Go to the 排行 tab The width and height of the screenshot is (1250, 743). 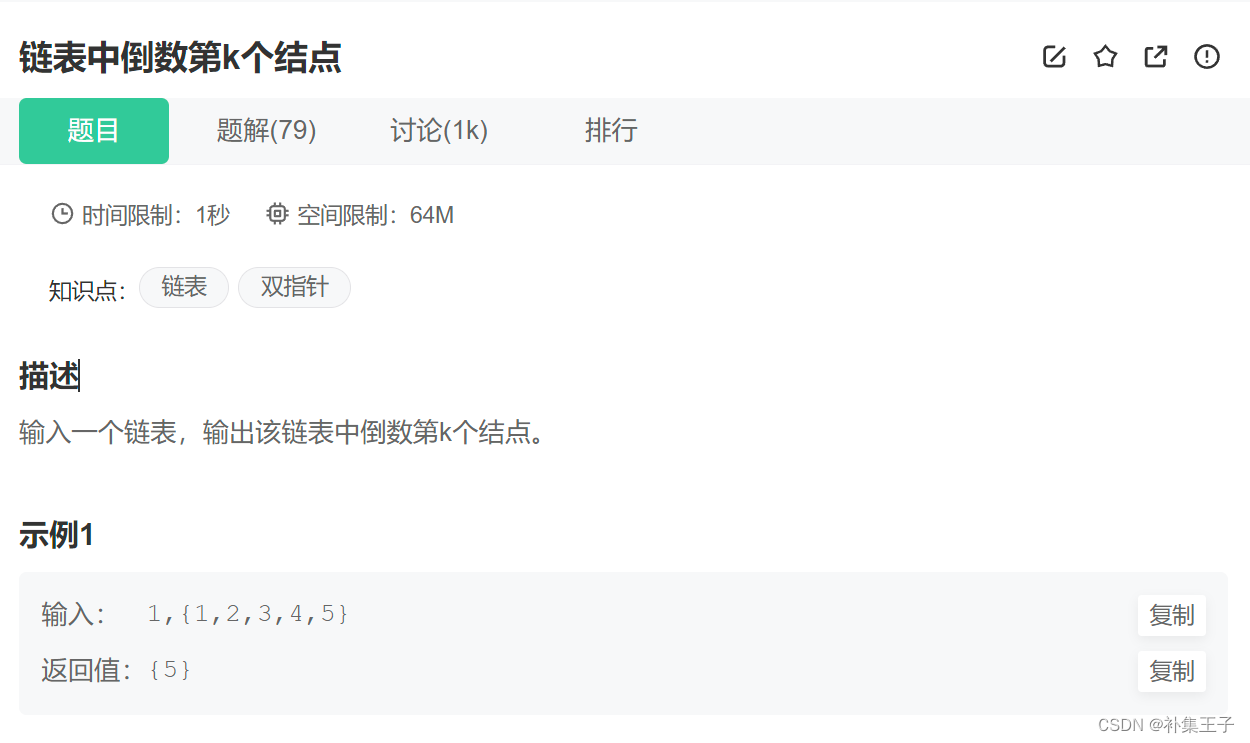click(x=611, y=131)
